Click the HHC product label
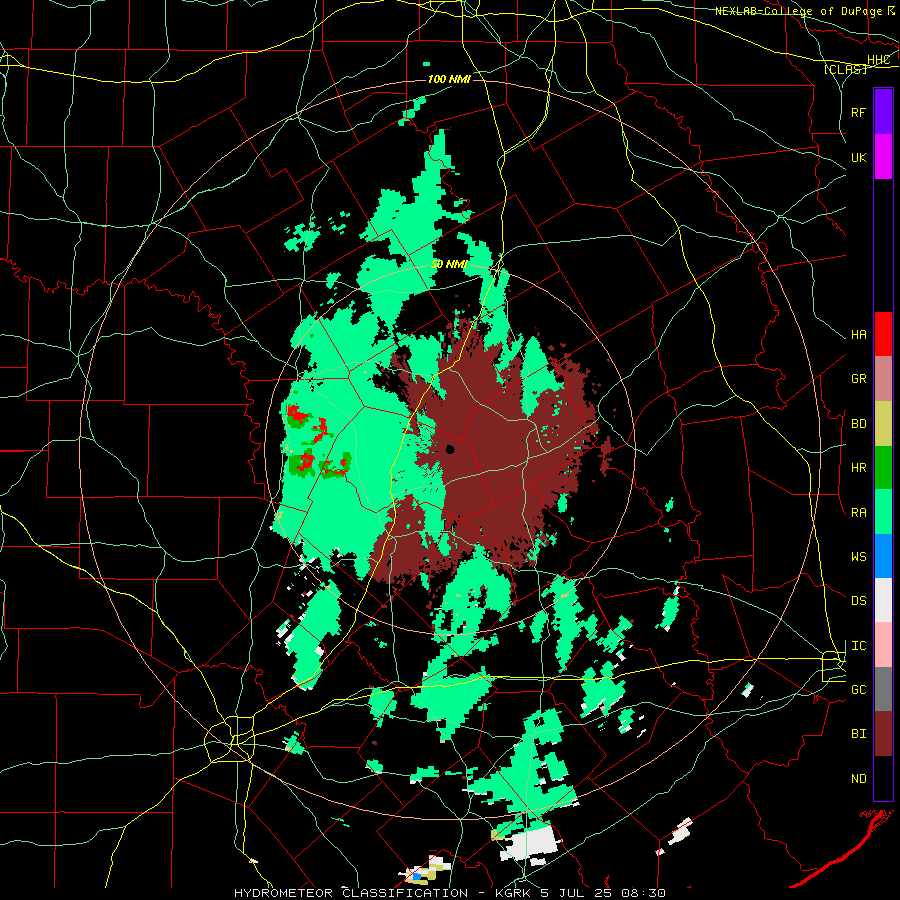The width and height of the screenshot is (900, 900). click(878, 60)
